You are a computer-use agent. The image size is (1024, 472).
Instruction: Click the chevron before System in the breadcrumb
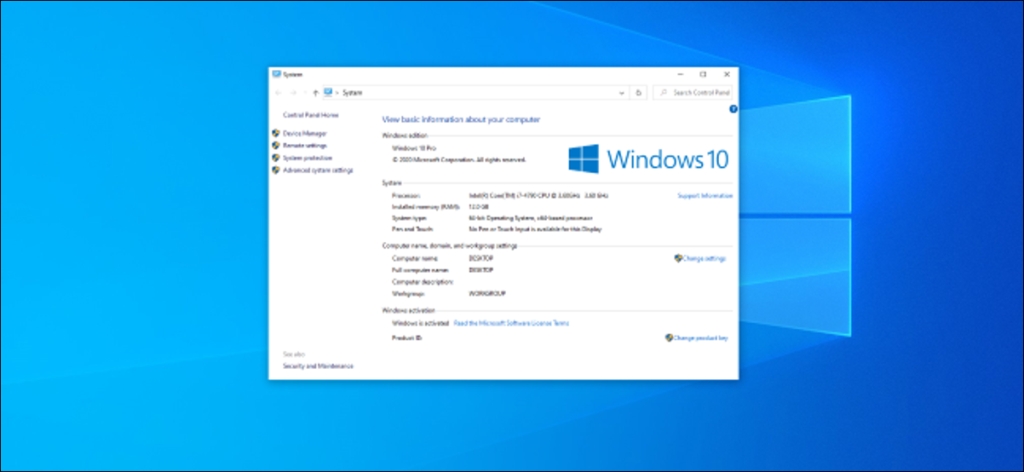click(x=337, y=93)
